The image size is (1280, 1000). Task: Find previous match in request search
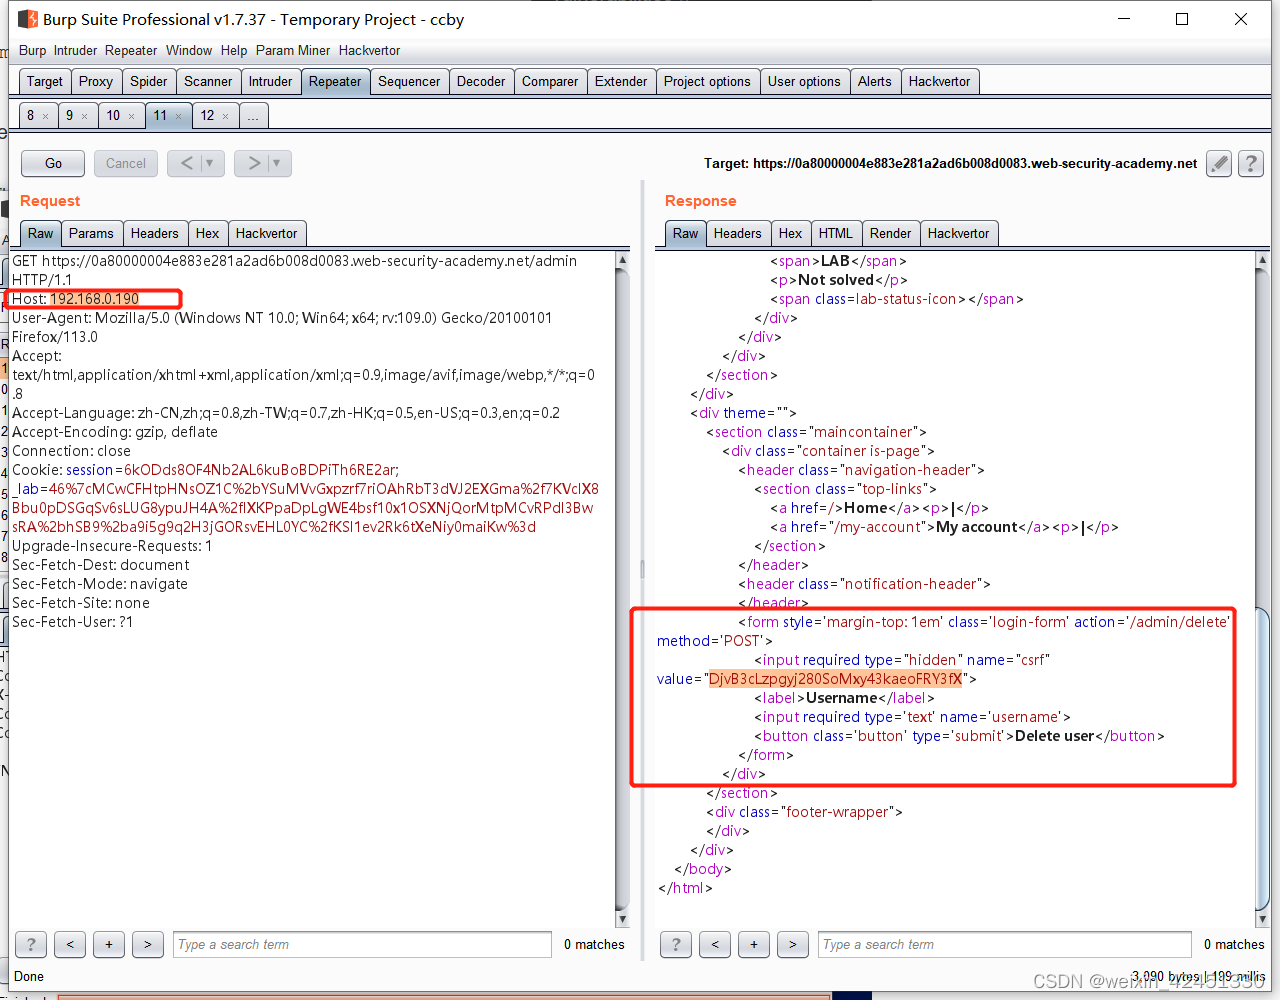(70, 944)
